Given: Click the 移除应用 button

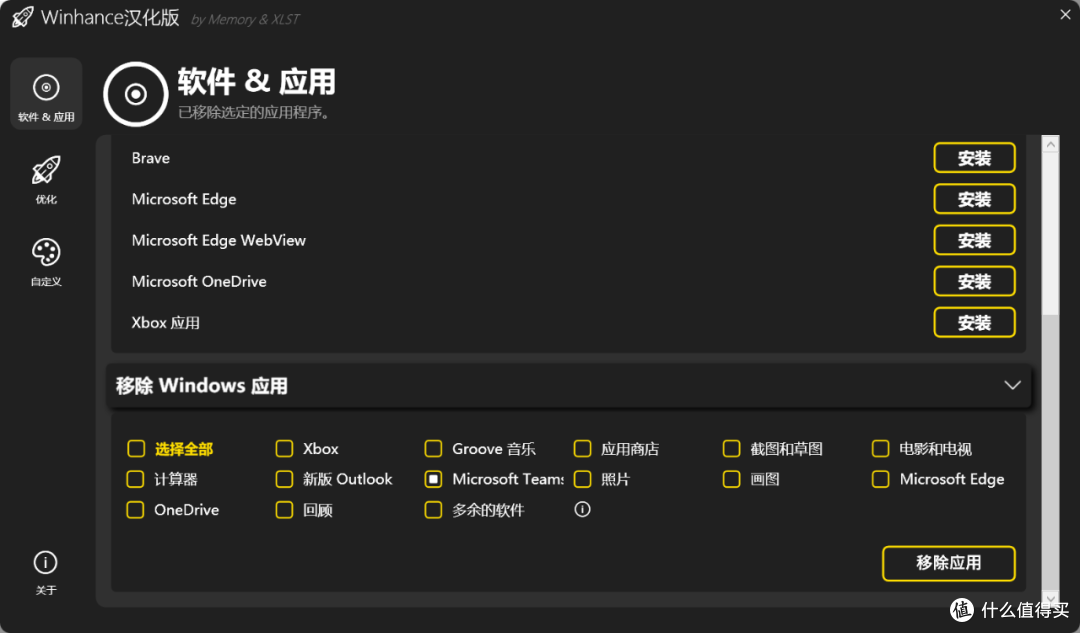Looking at the screenshot, I should tap(948, 563).
